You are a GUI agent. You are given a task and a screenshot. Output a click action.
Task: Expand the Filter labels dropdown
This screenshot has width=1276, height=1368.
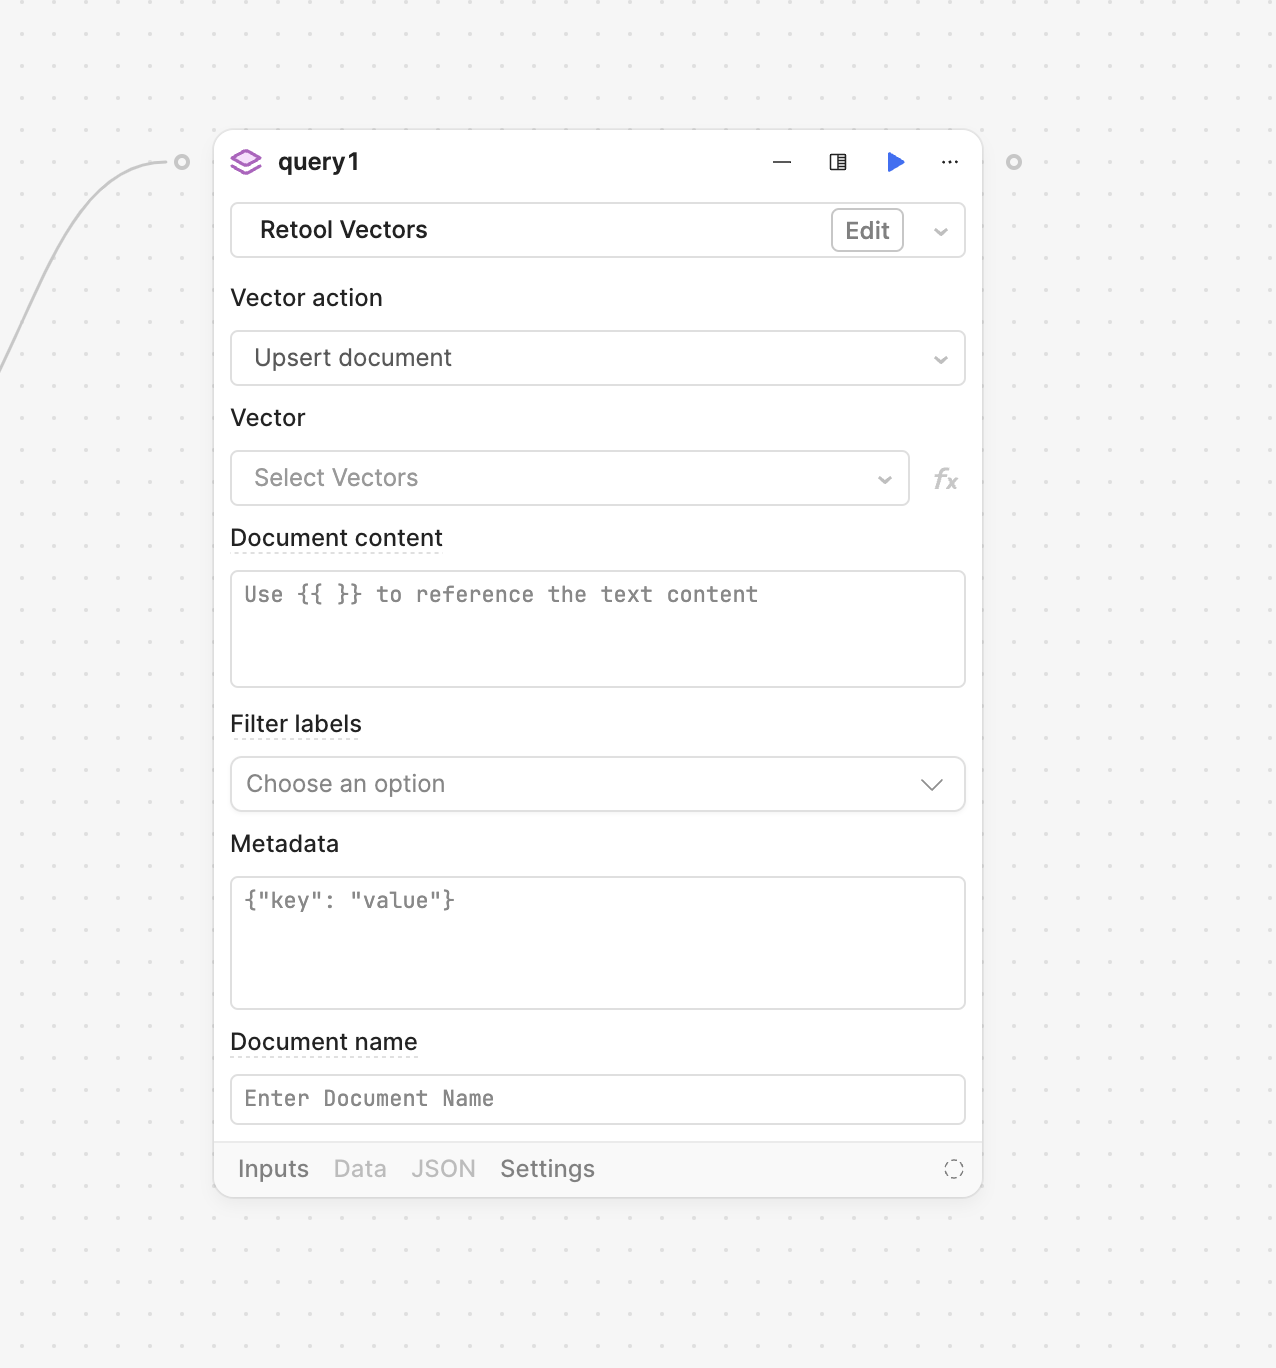(598, 784)
